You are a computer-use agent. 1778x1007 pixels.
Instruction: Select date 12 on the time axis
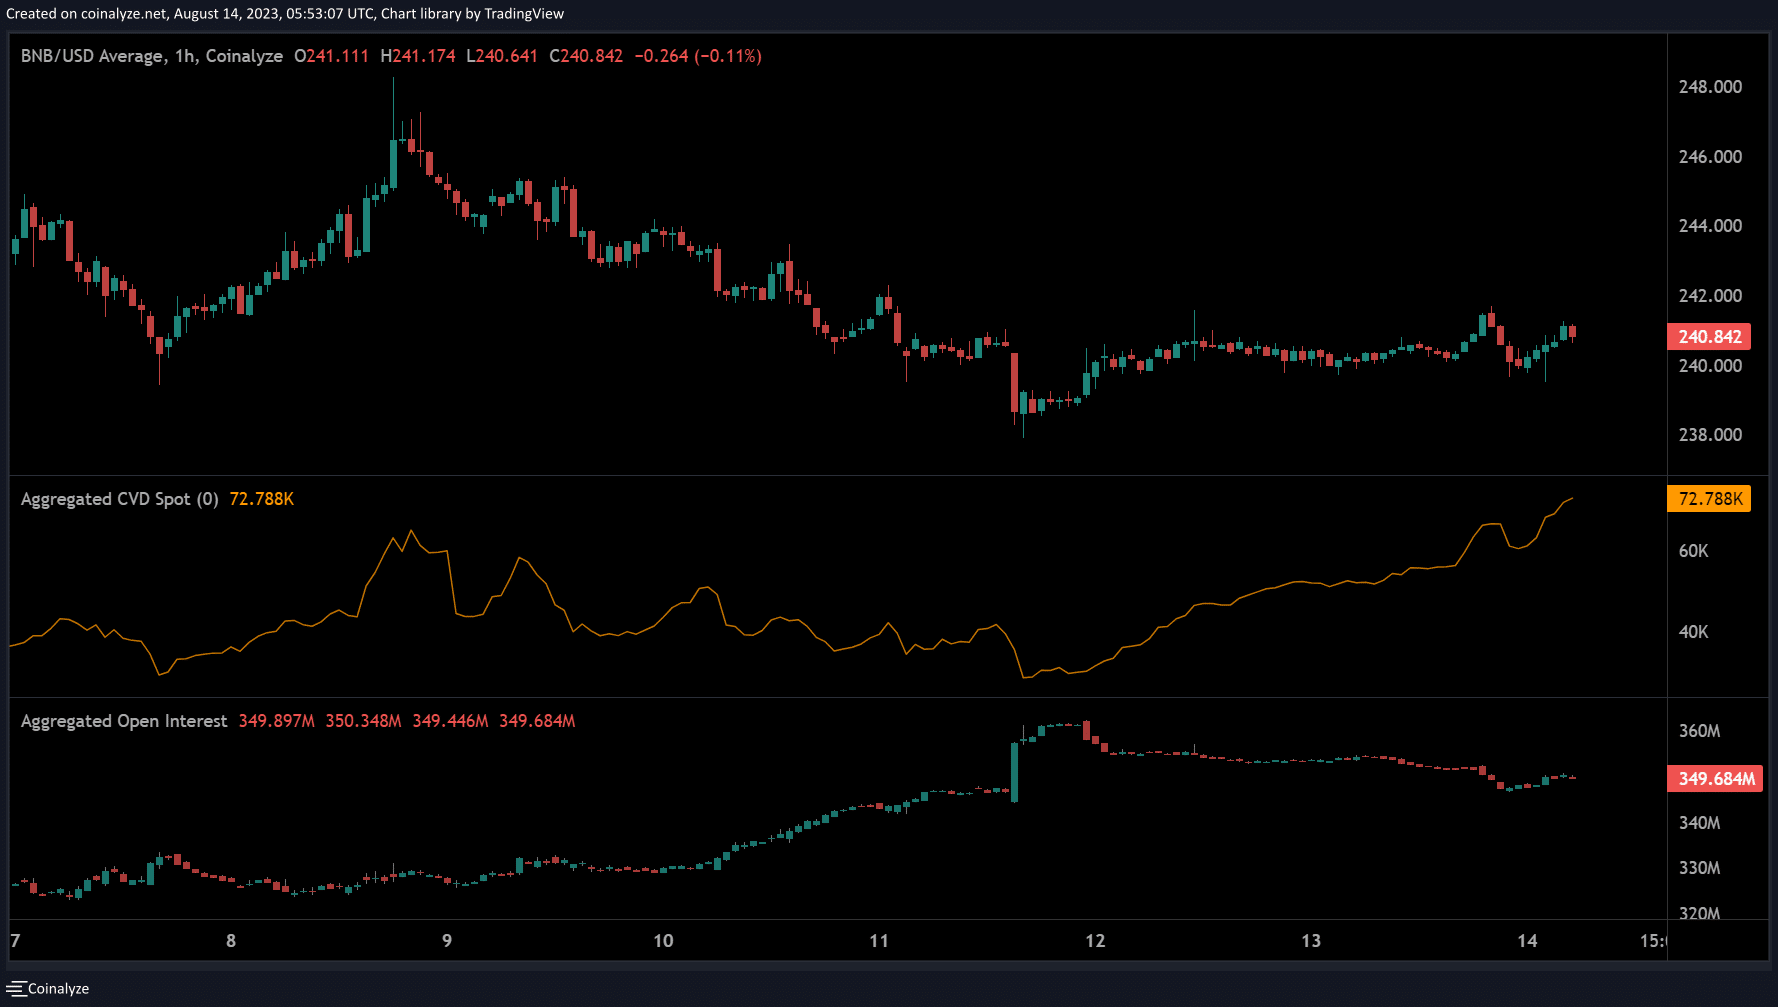point(1095,941)
